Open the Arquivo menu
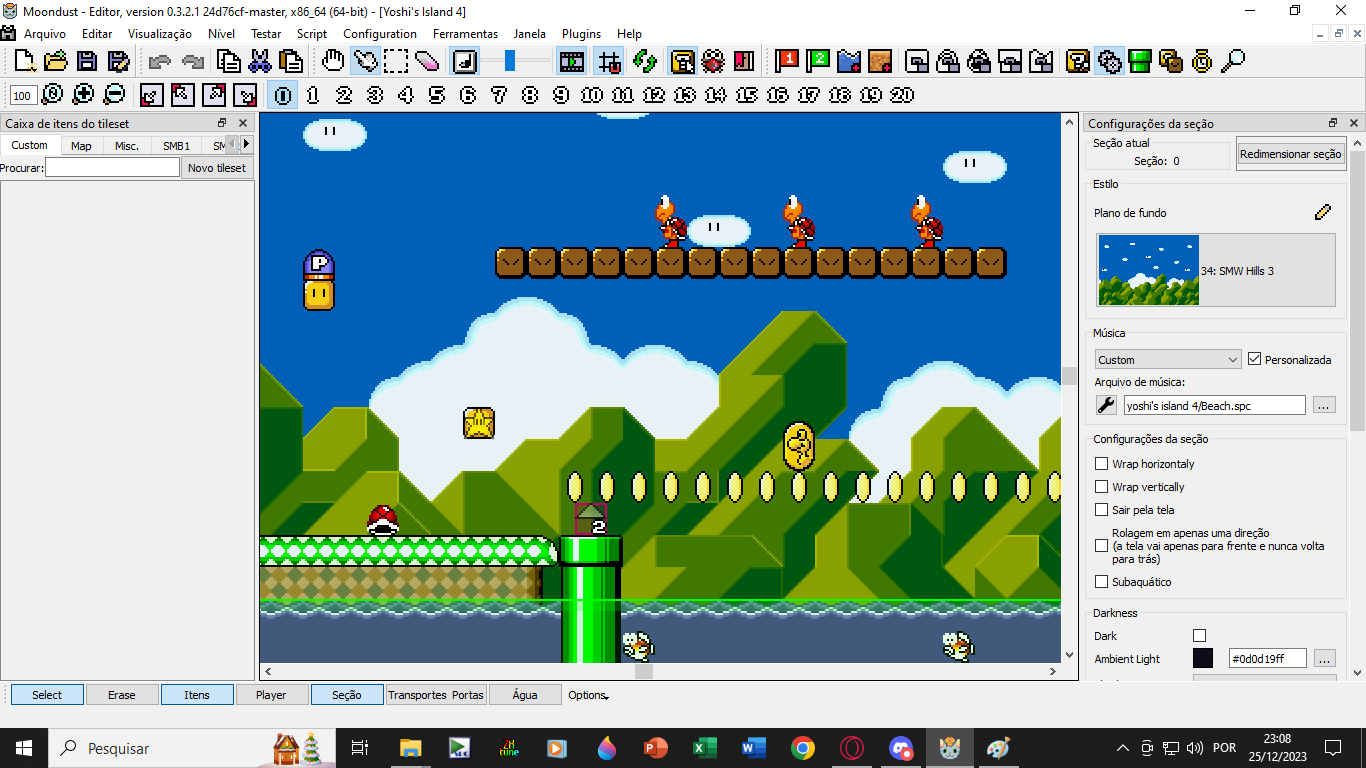The width and height of the screenshot is (1366, 768). 45,33
